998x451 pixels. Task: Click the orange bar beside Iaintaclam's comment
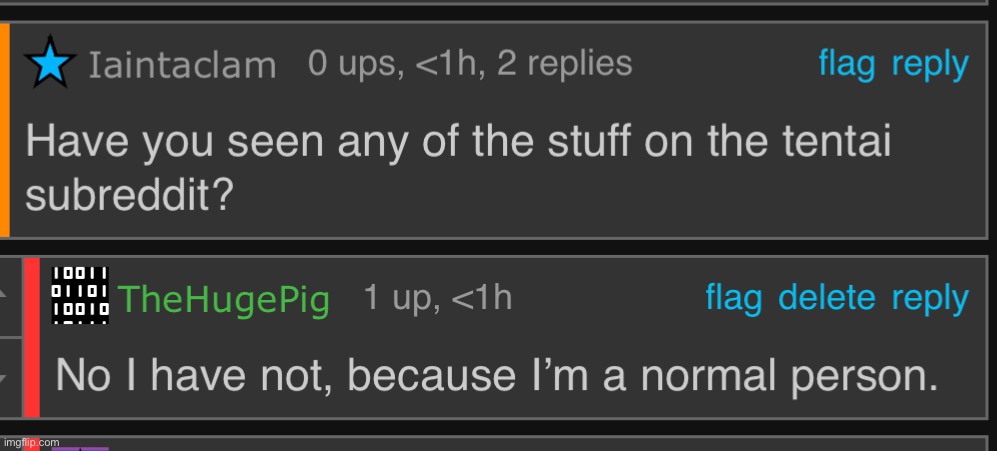pos(5,130)
